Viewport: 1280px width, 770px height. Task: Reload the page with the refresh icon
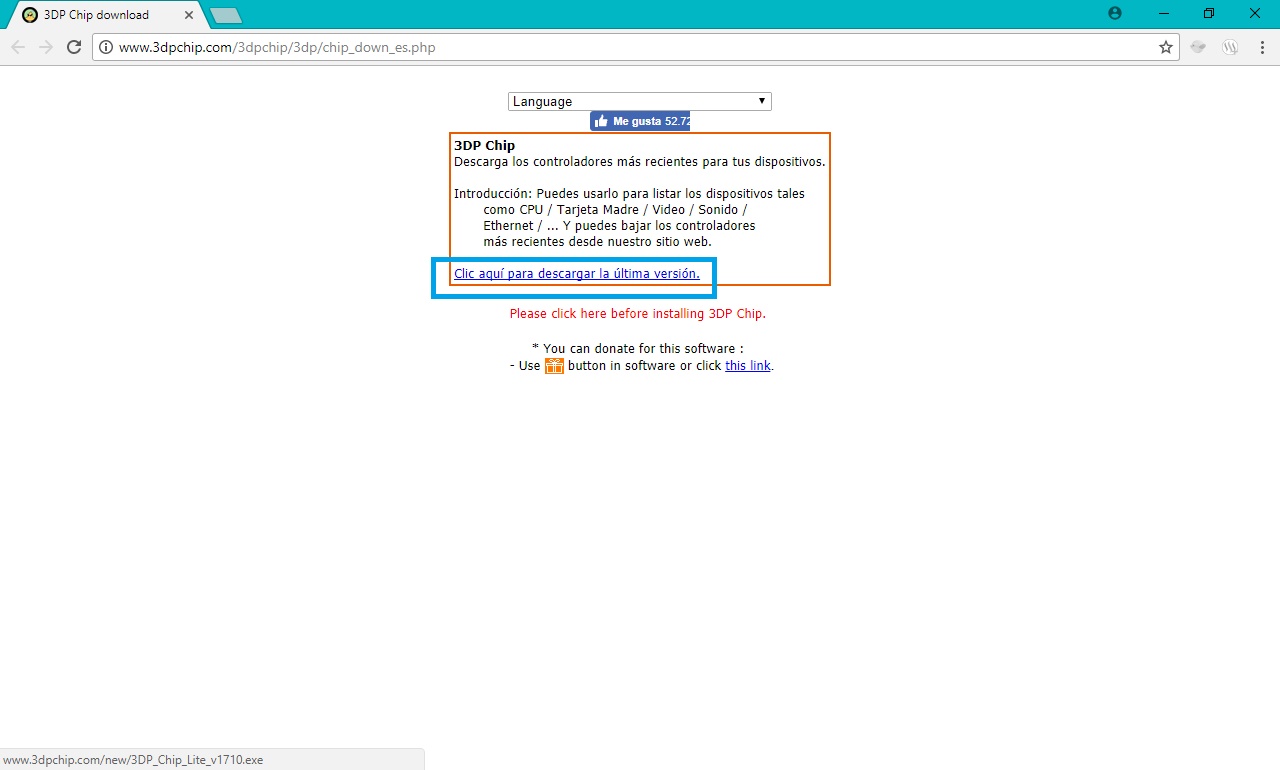click(73, 47)
